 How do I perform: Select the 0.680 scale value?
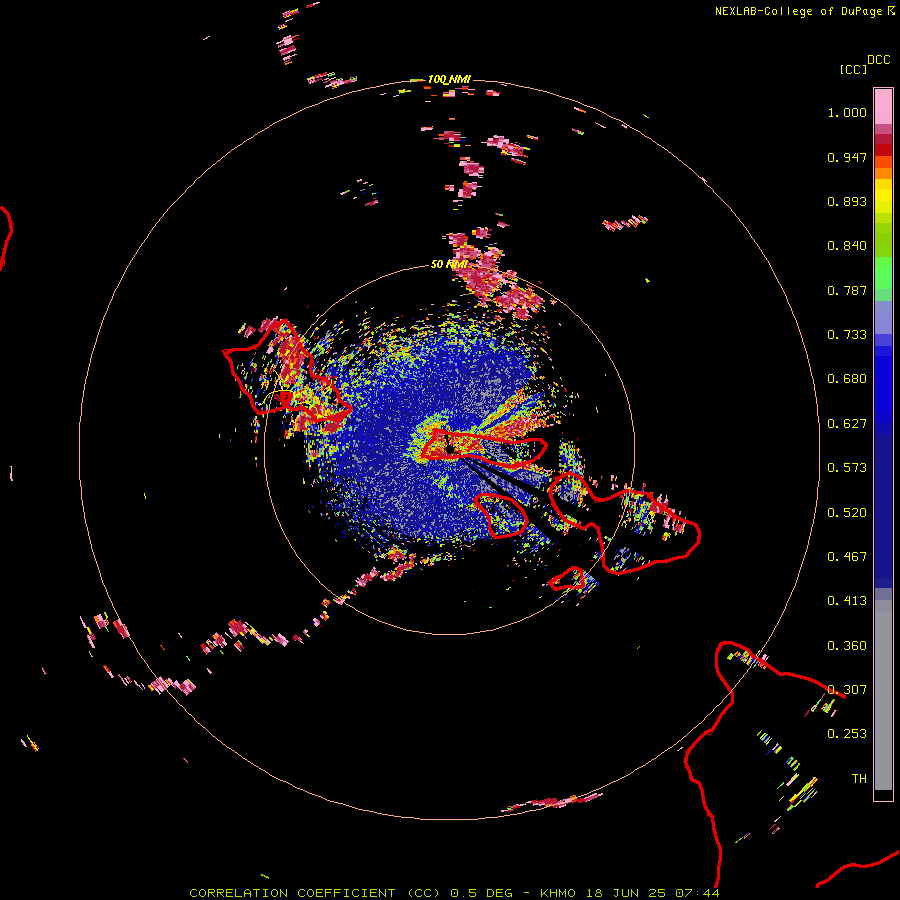[x=847, y=379]
